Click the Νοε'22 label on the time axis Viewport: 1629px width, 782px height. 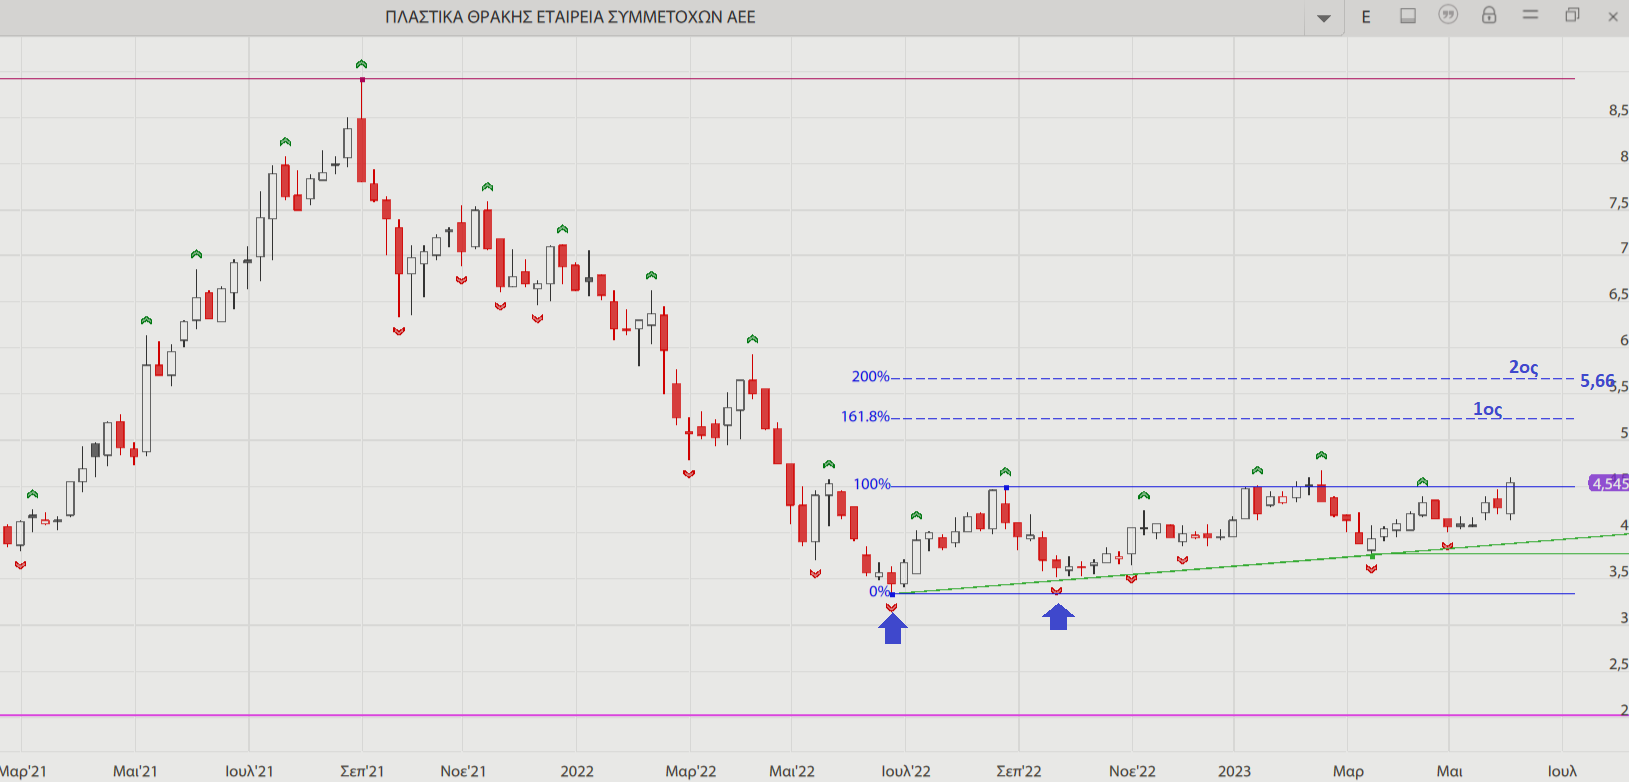point(1132,771)
